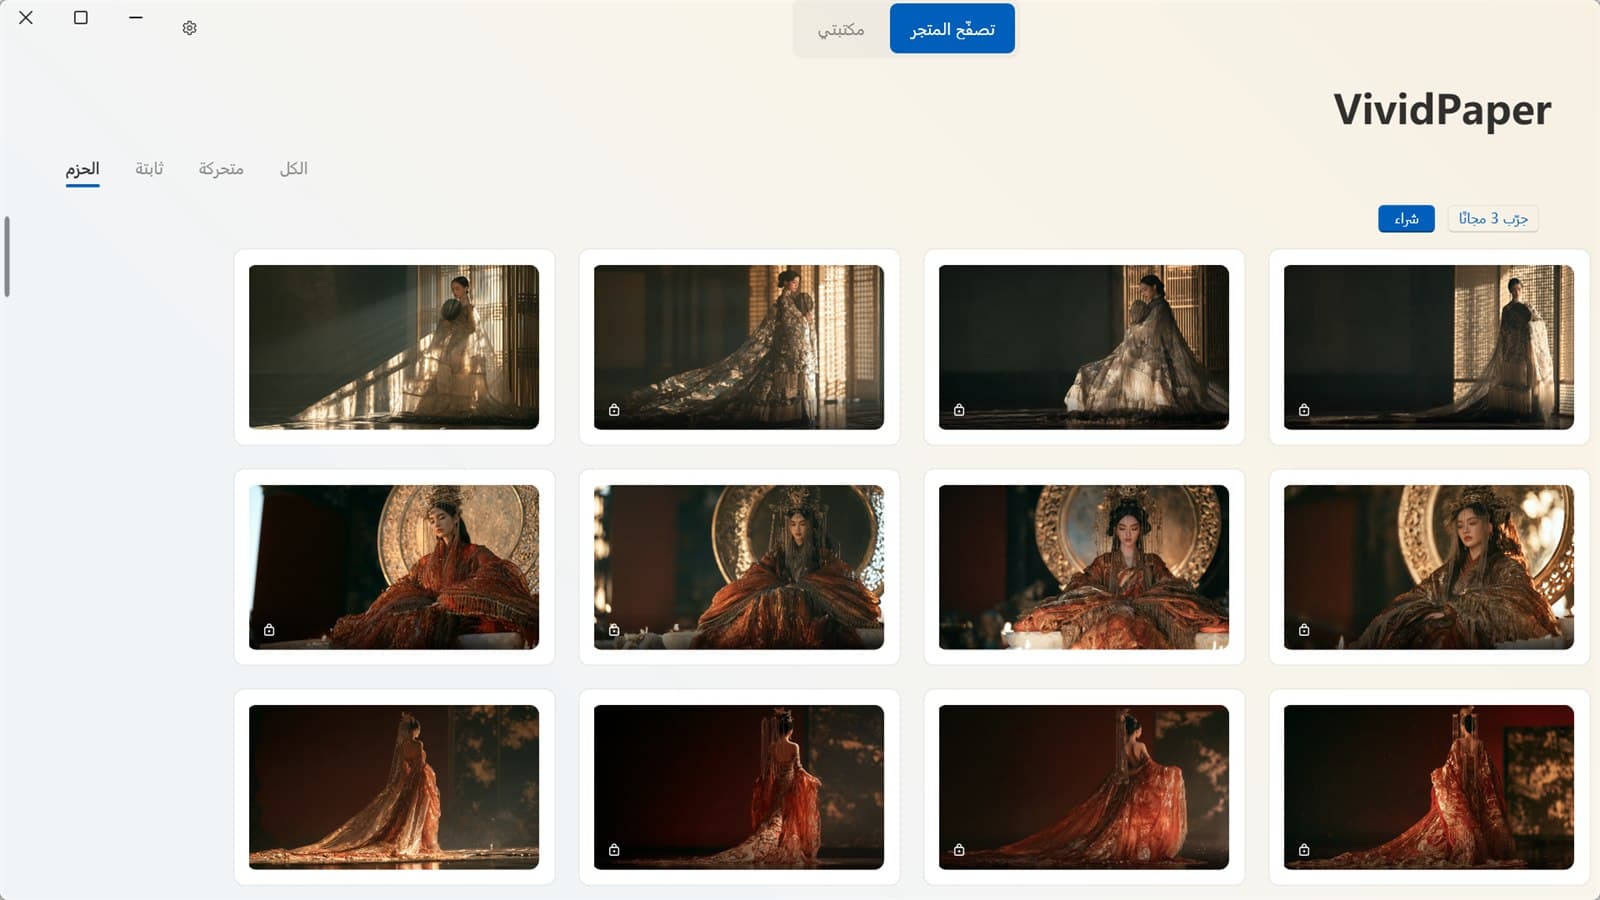1600x900 pixels.
Task: Select the الحزم filter tab
Action: (x=82, y=169)
